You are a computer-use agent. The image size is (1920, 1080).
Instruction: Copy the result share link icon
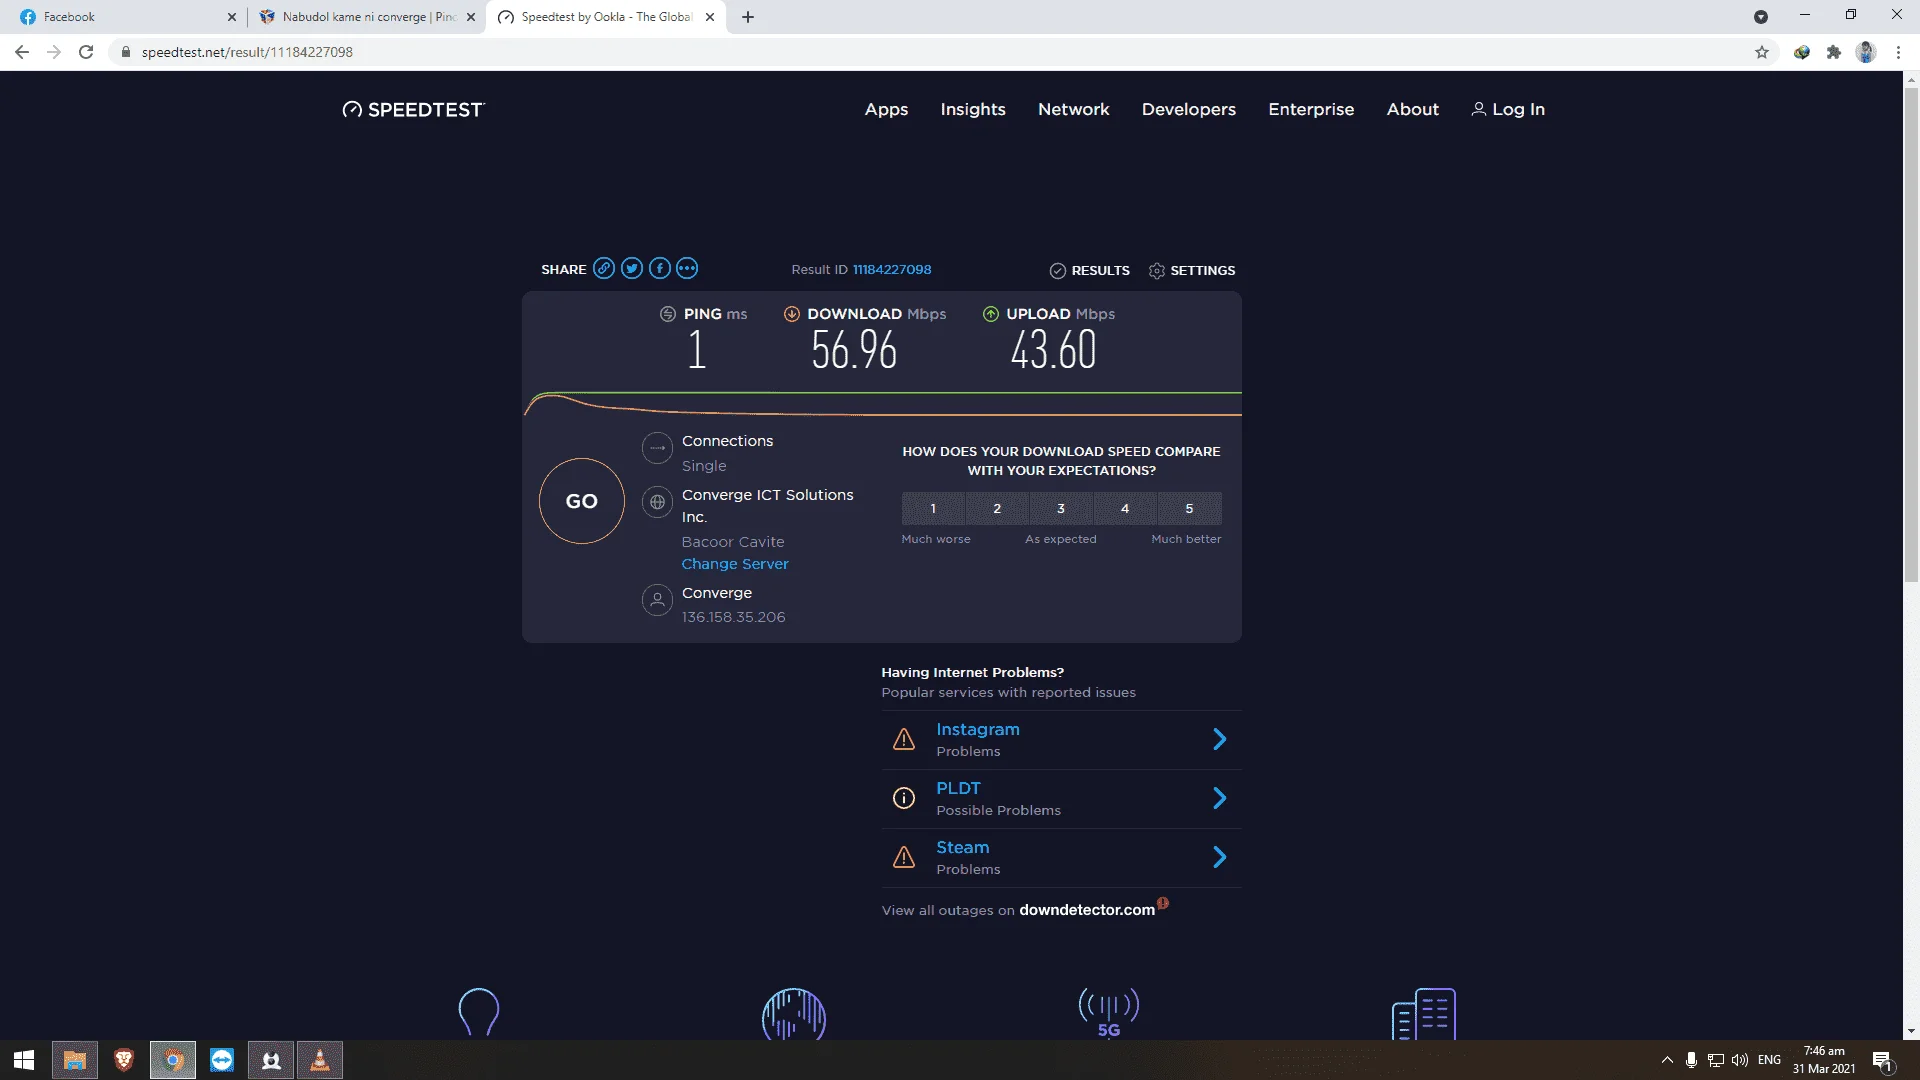tap(604, 268)
